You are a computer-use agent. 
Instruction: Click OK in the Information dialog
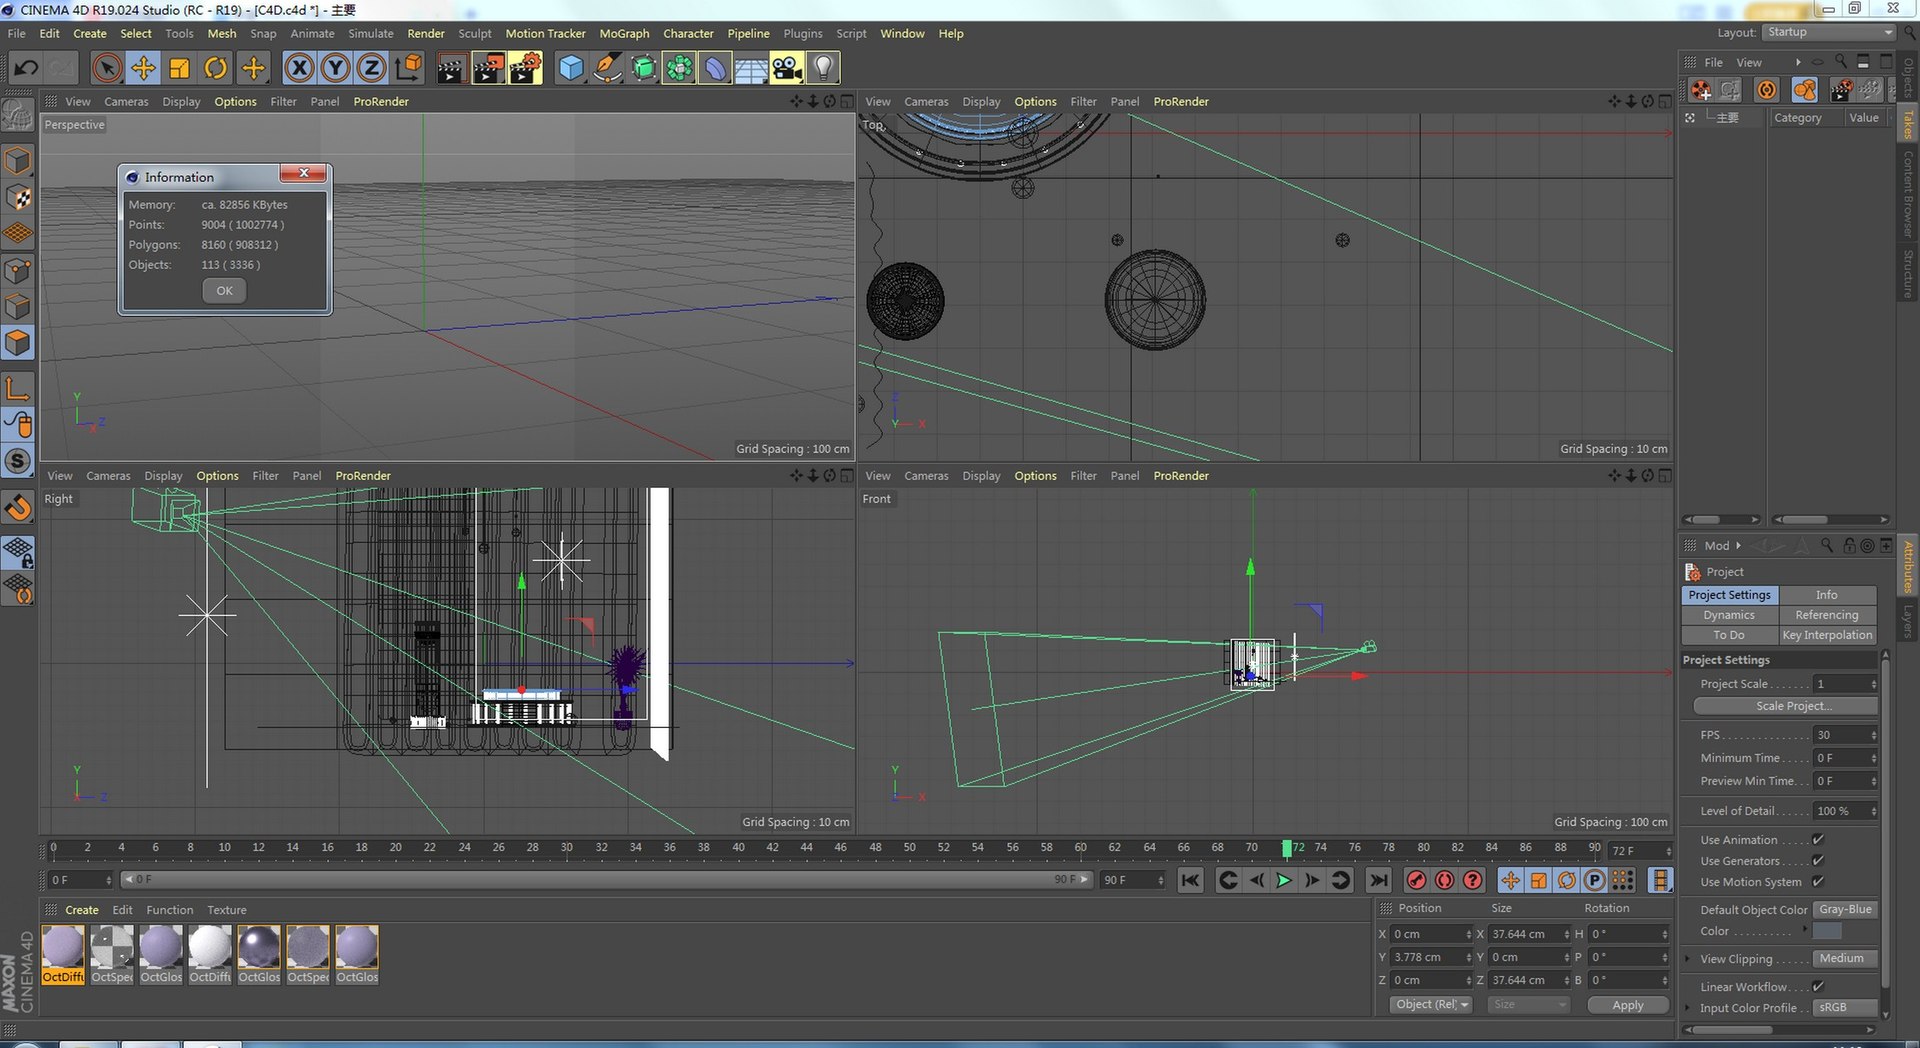(x=224, y=291)
